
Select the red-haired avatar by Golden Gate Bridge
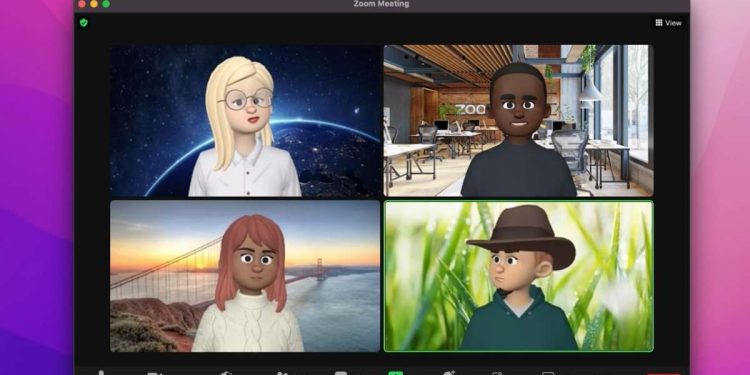245,276
